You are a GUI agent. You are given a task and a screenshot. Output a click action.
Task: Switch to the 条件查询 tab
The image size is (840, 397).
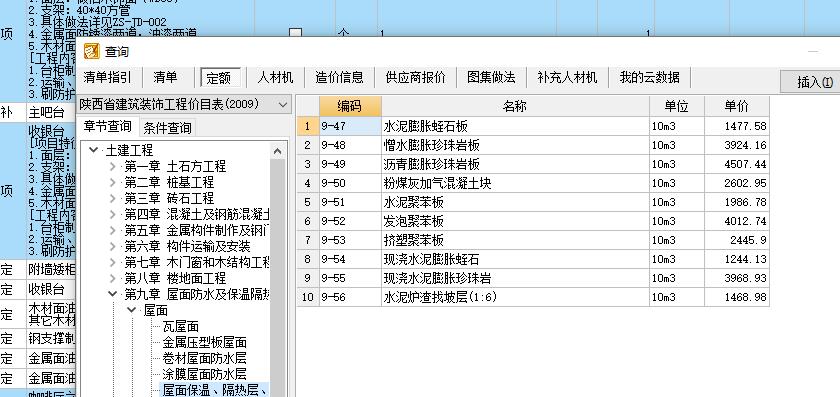coord(167,128)
